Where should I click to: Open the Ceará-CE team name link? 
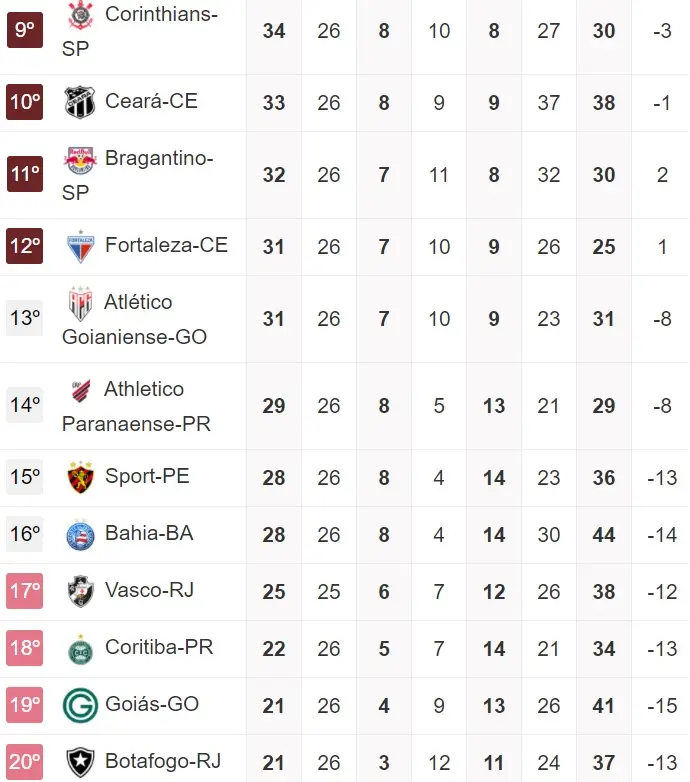151,102
